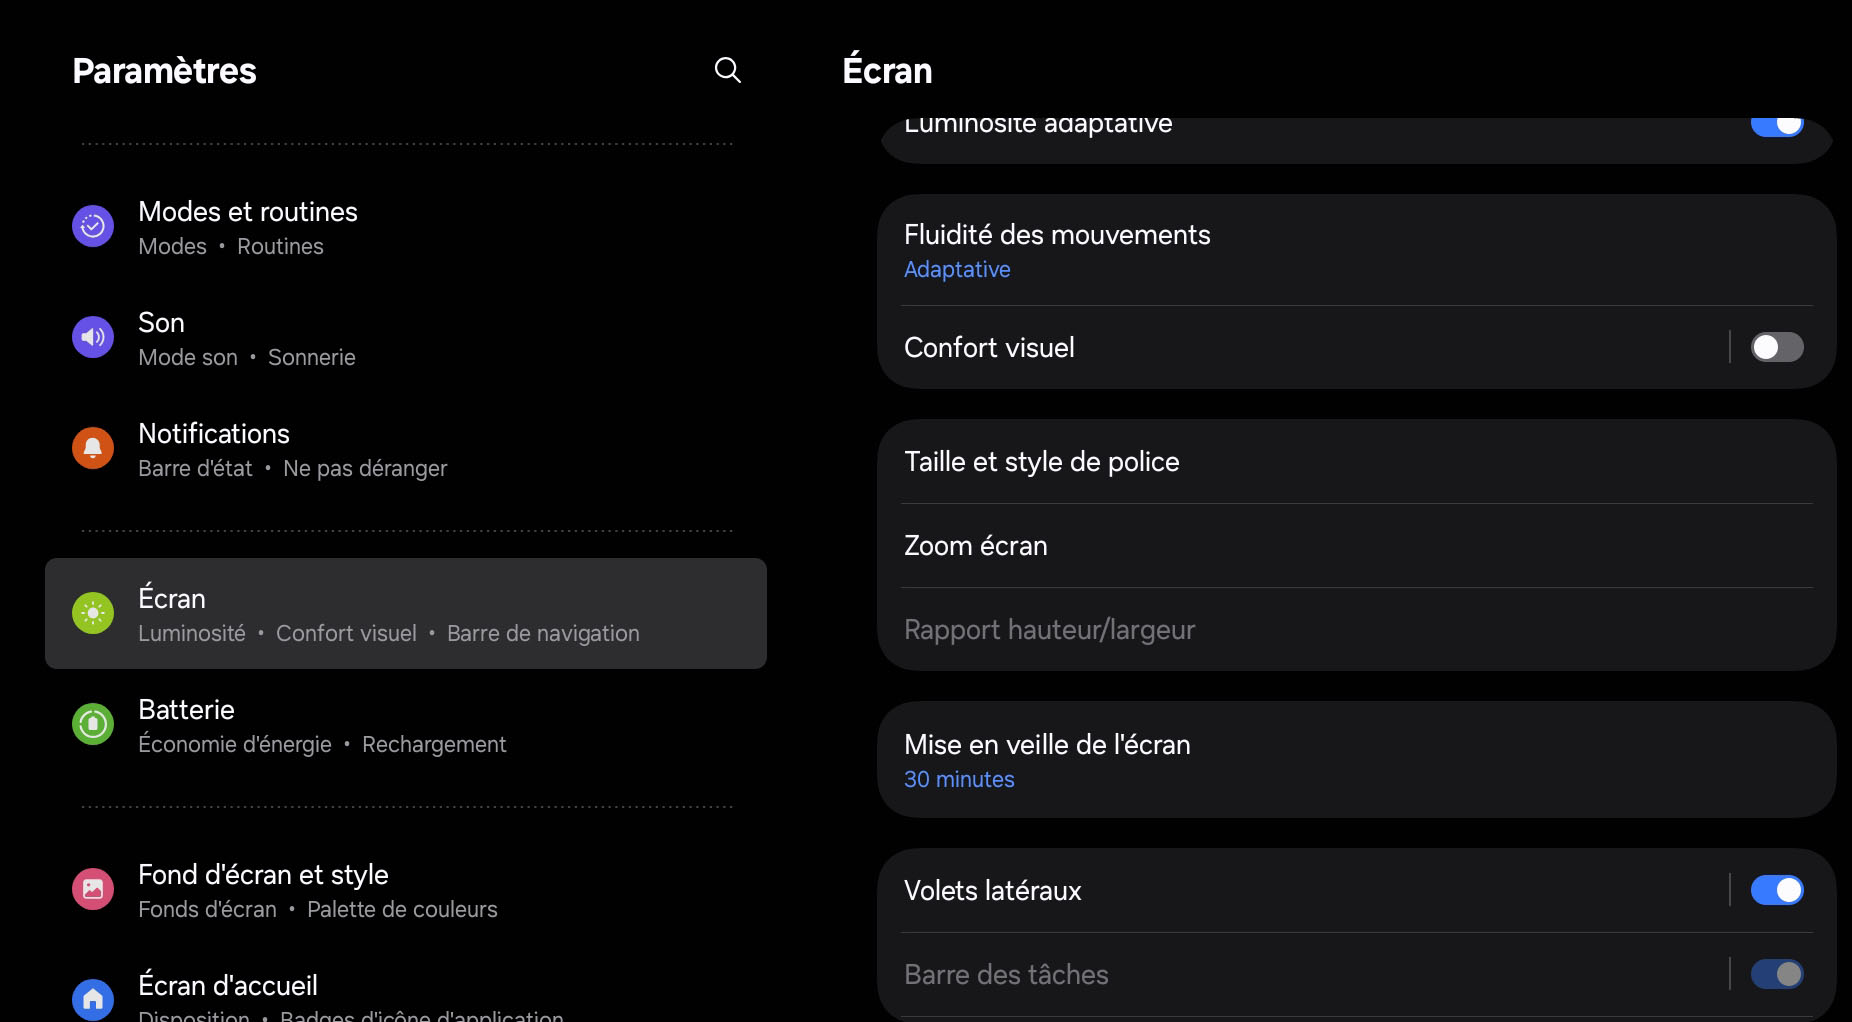Screen dimensions: 1852x1022
Task: Click the search magnifier icon in Paramètres
Action: pyautogui.click(x=728, y=70)
